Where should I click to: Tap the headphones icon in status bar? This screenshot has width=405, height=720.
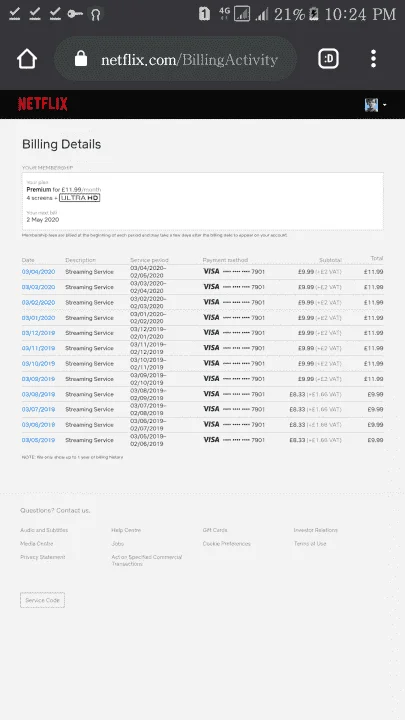96,14
